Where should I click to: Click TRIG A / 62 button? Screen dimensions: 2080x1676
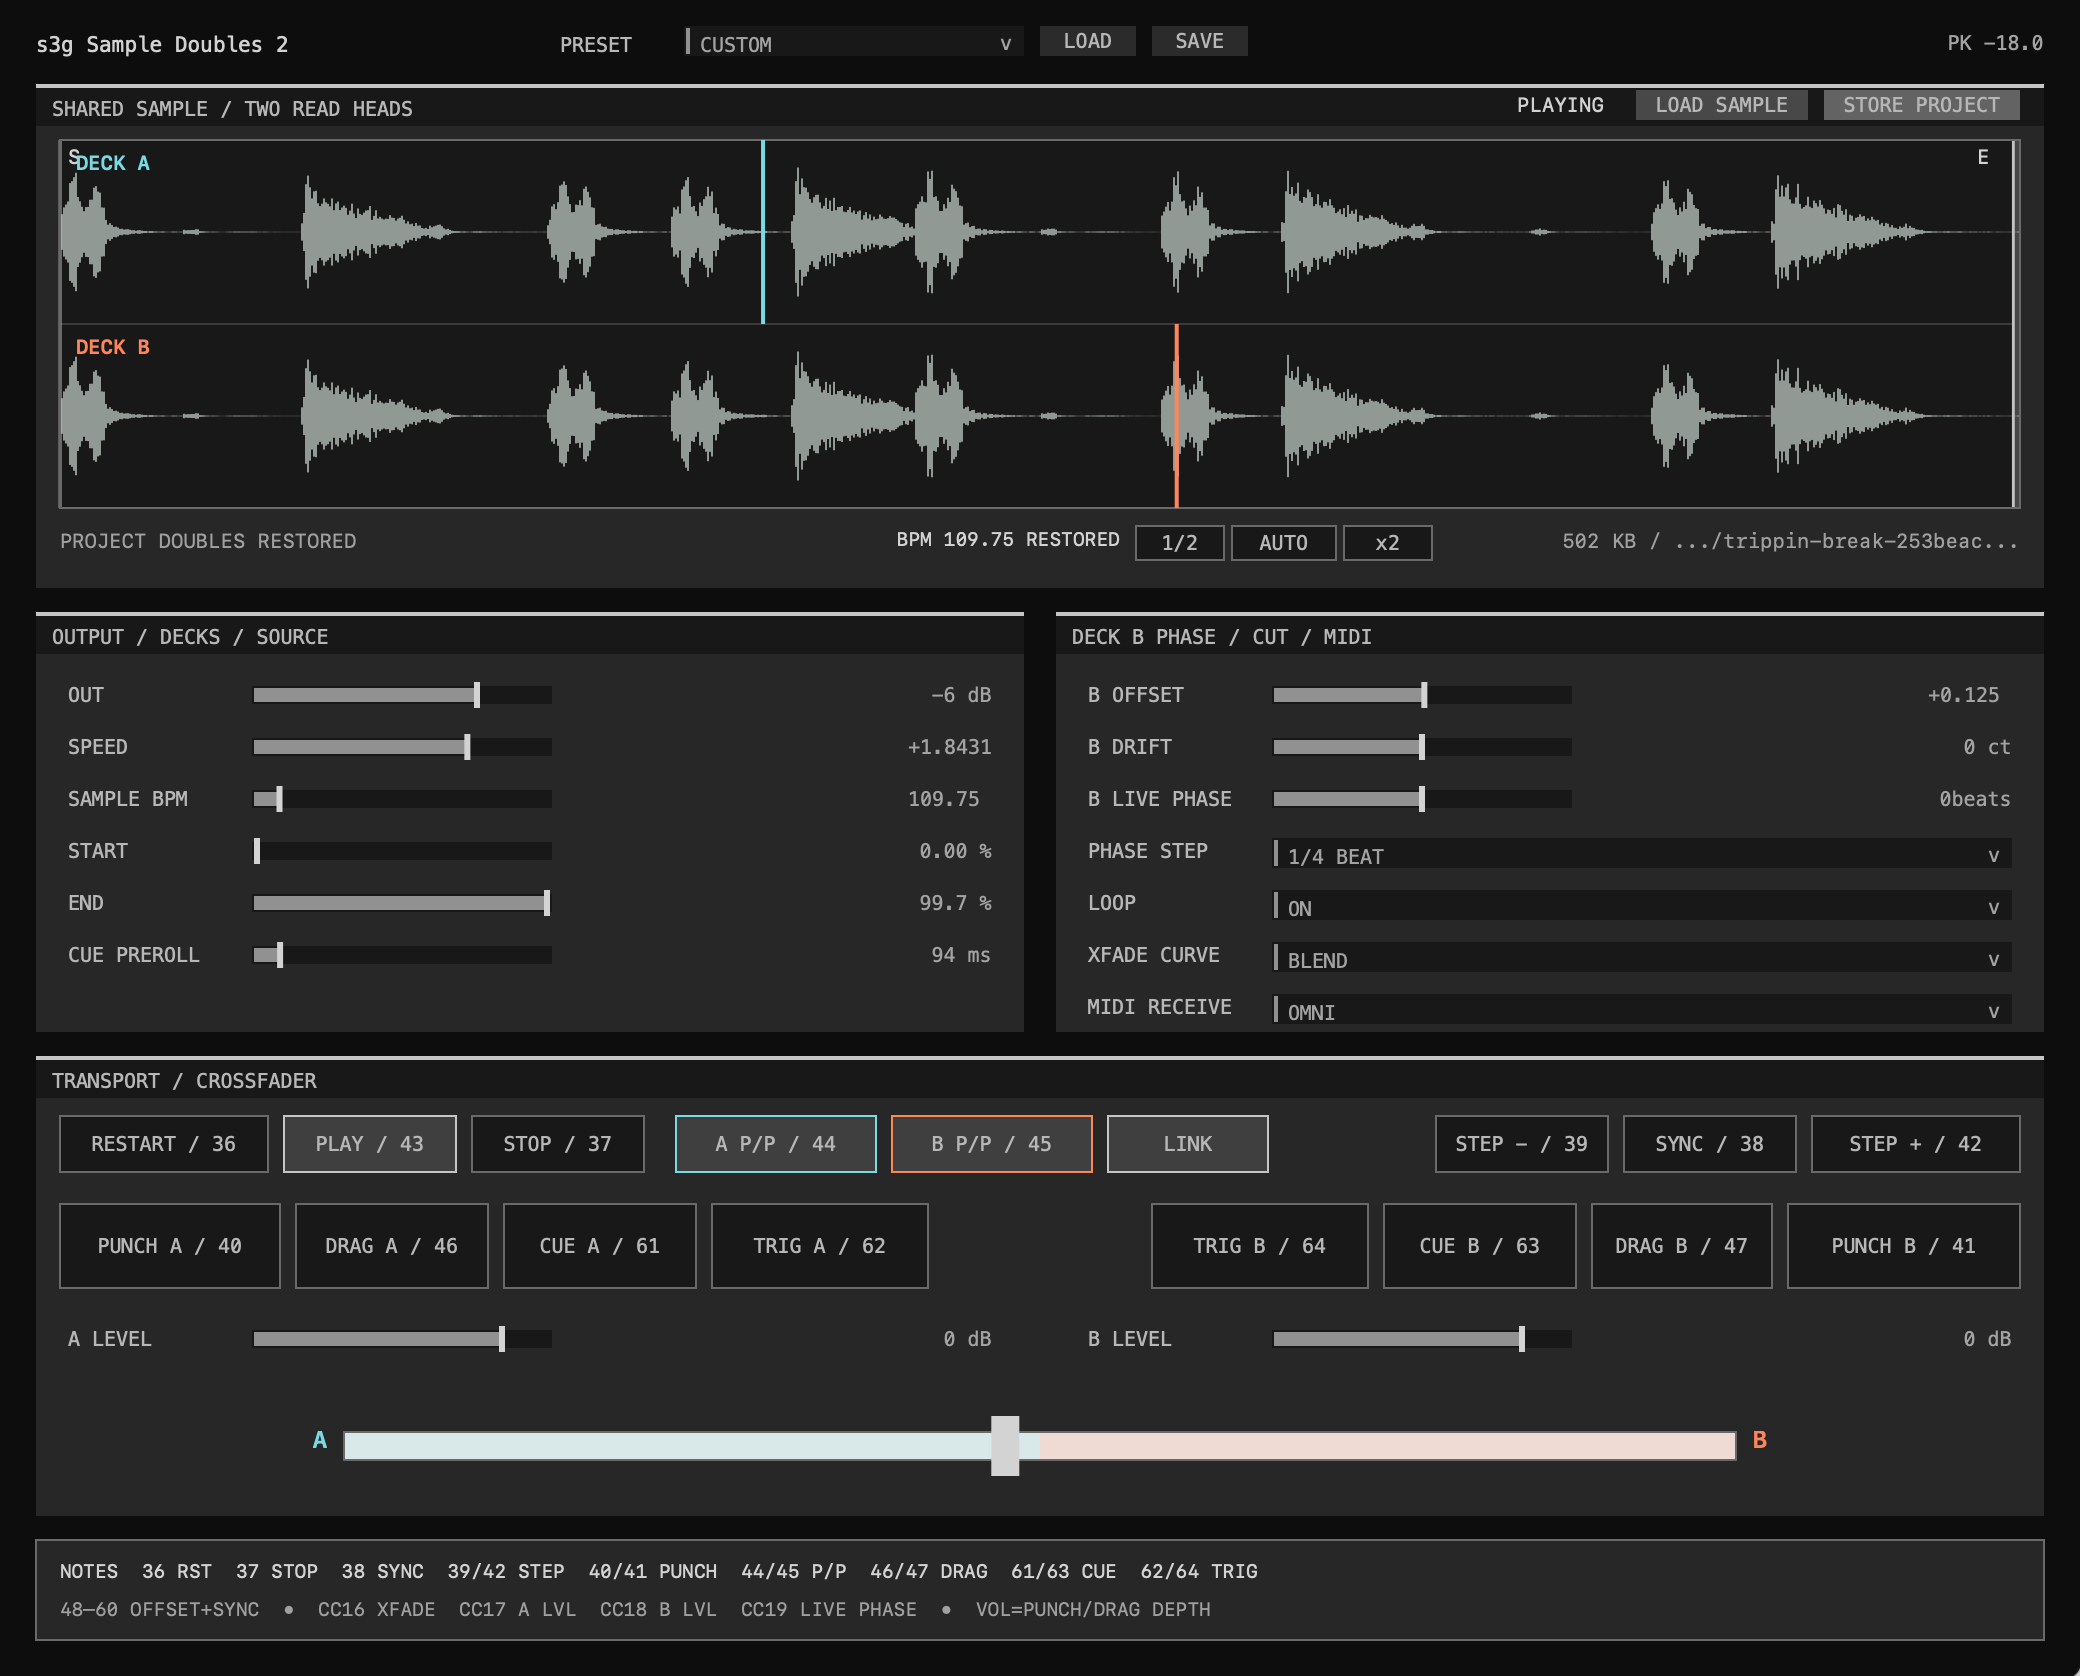tap(820, 1246)
